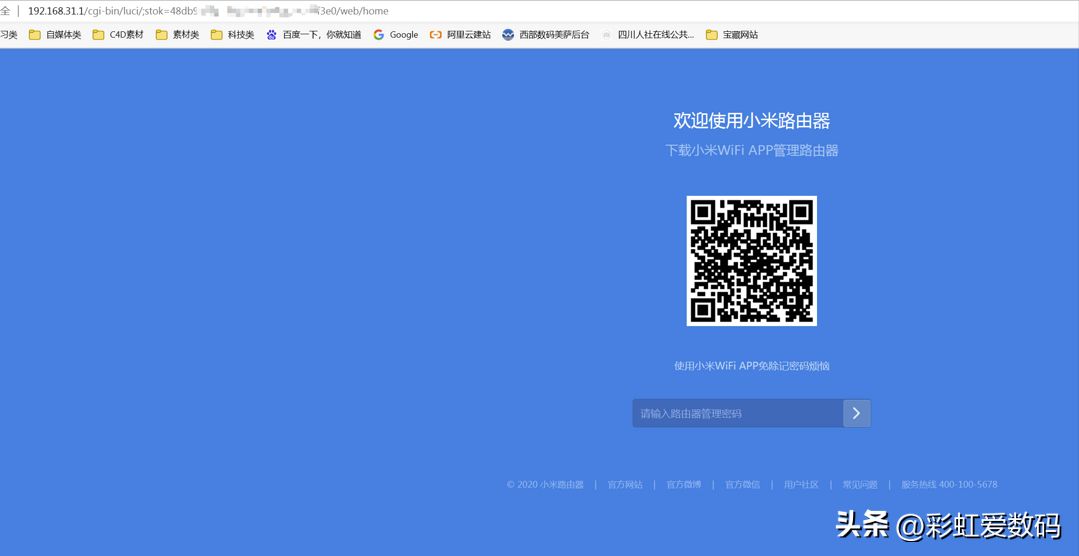The height and width of the screenshot is (556, 1079).
Task: Open the 百度一下，你就知道 bookmark
Action: click(x=314, y=34)
